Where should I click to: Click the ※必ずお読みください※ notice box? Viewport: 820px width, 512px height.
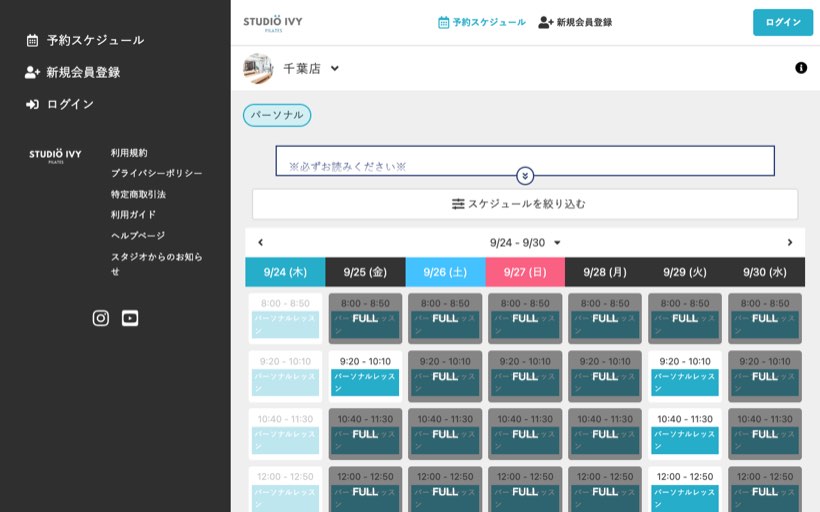[x=525, y=161]
